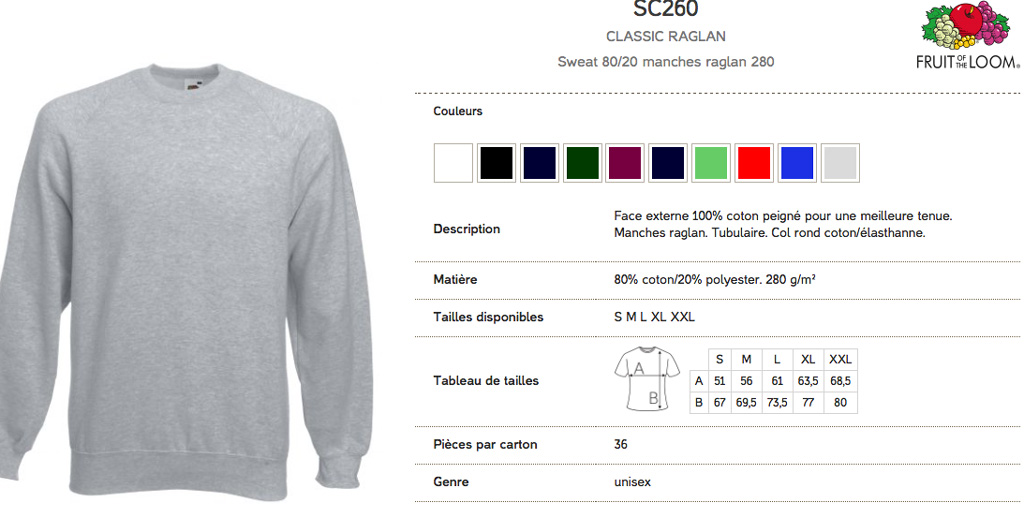Click the CLASSIC RAGLAN product name
The width and height of the screenshot is (1024, 518).
[665, 37]
